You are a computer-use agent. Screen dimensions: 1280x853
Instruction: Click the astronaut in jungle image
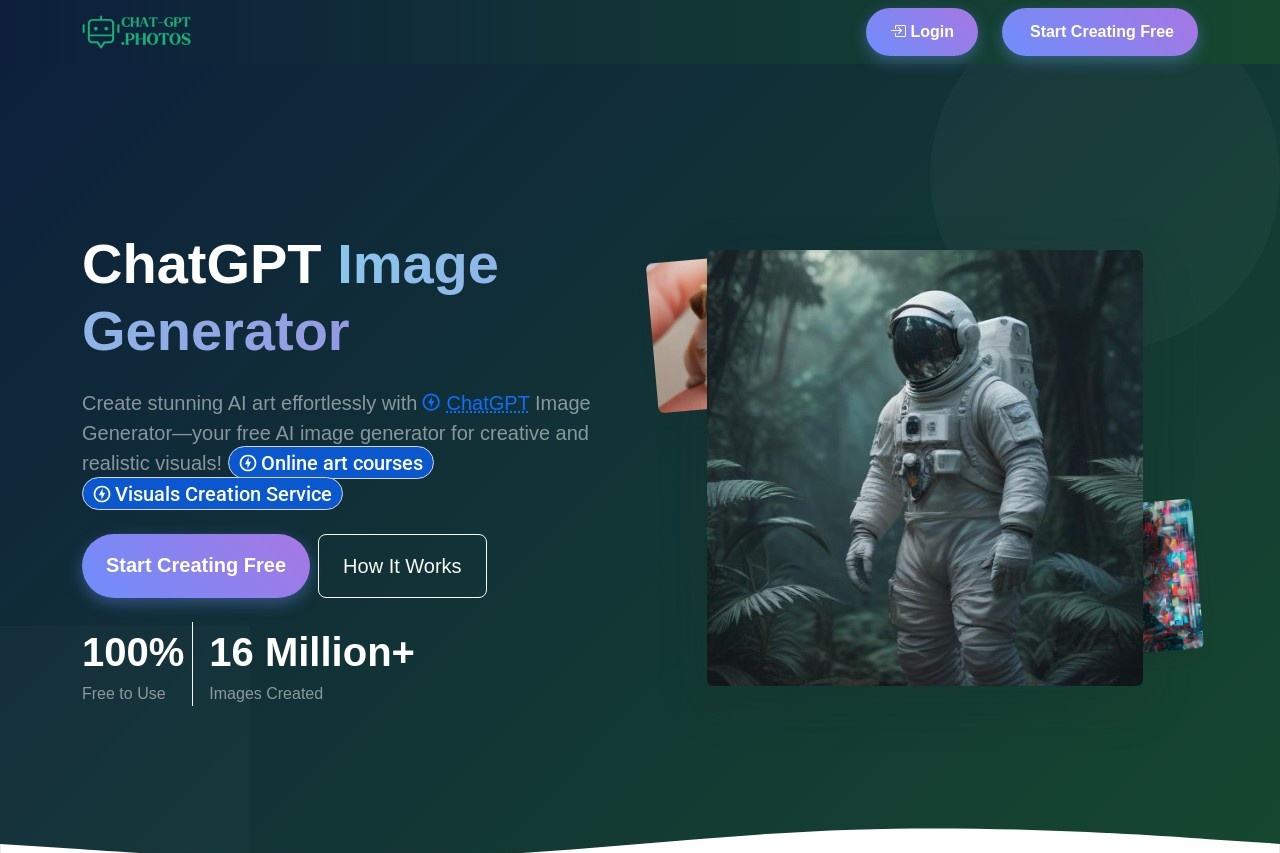[x=925, y=468]
